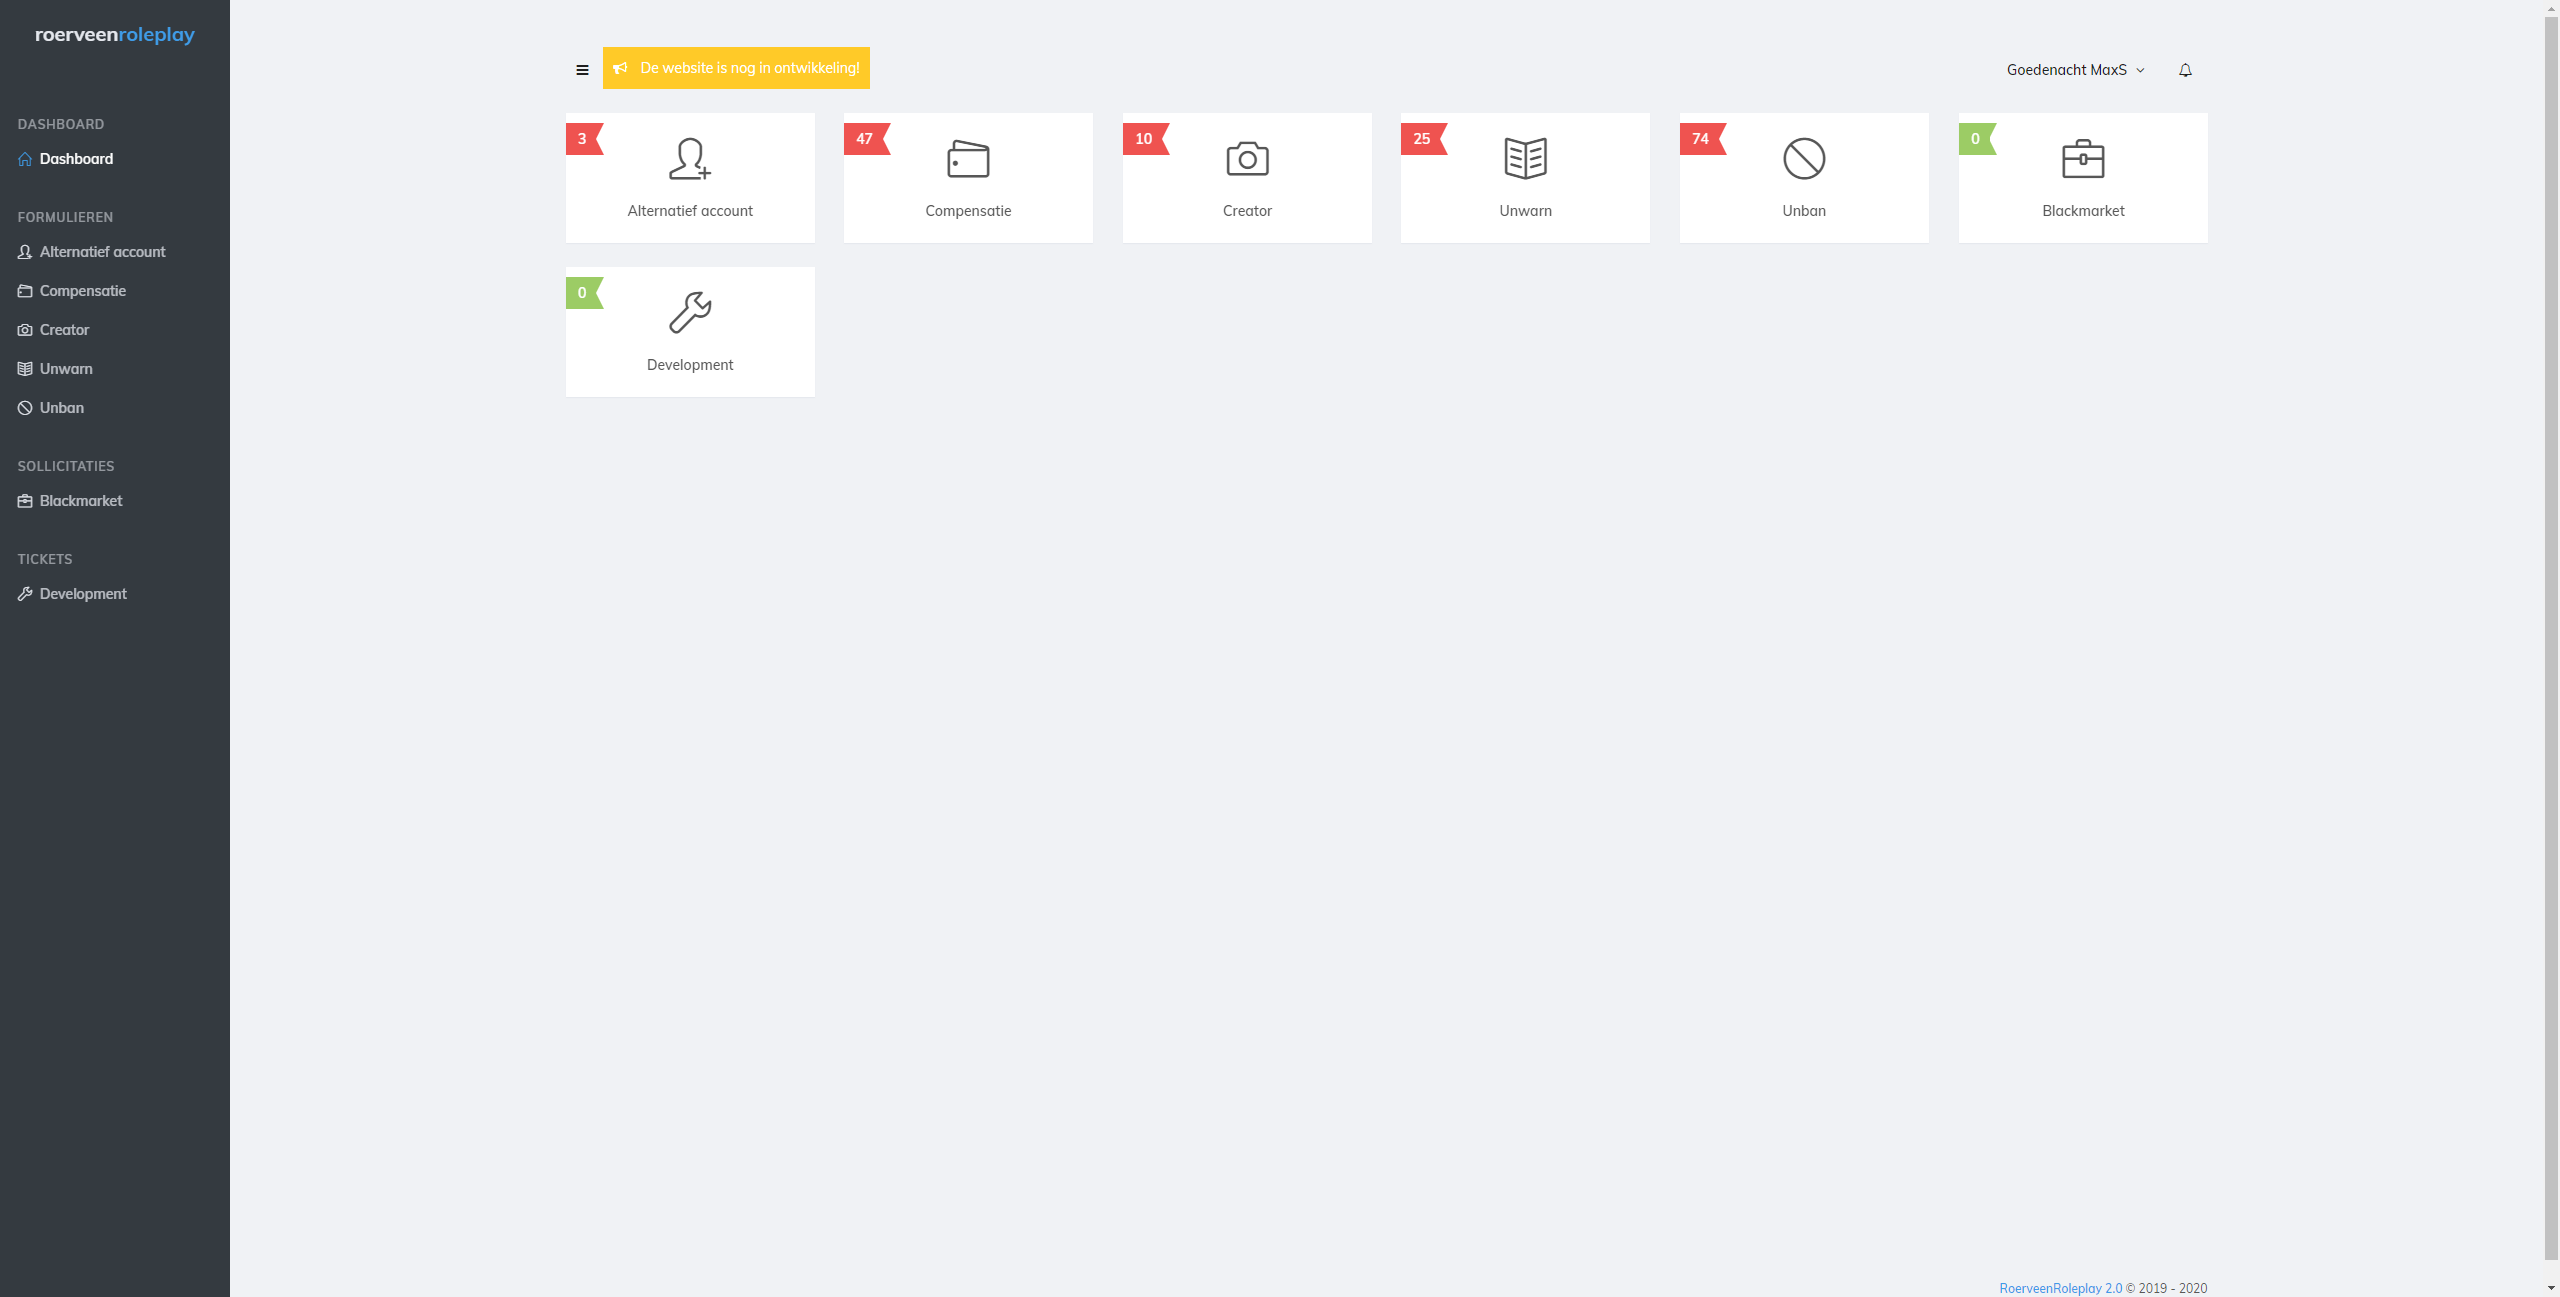
Task: Open Alternatief account in sidebar
Action: pyautogui.click(x=102, y=252)
